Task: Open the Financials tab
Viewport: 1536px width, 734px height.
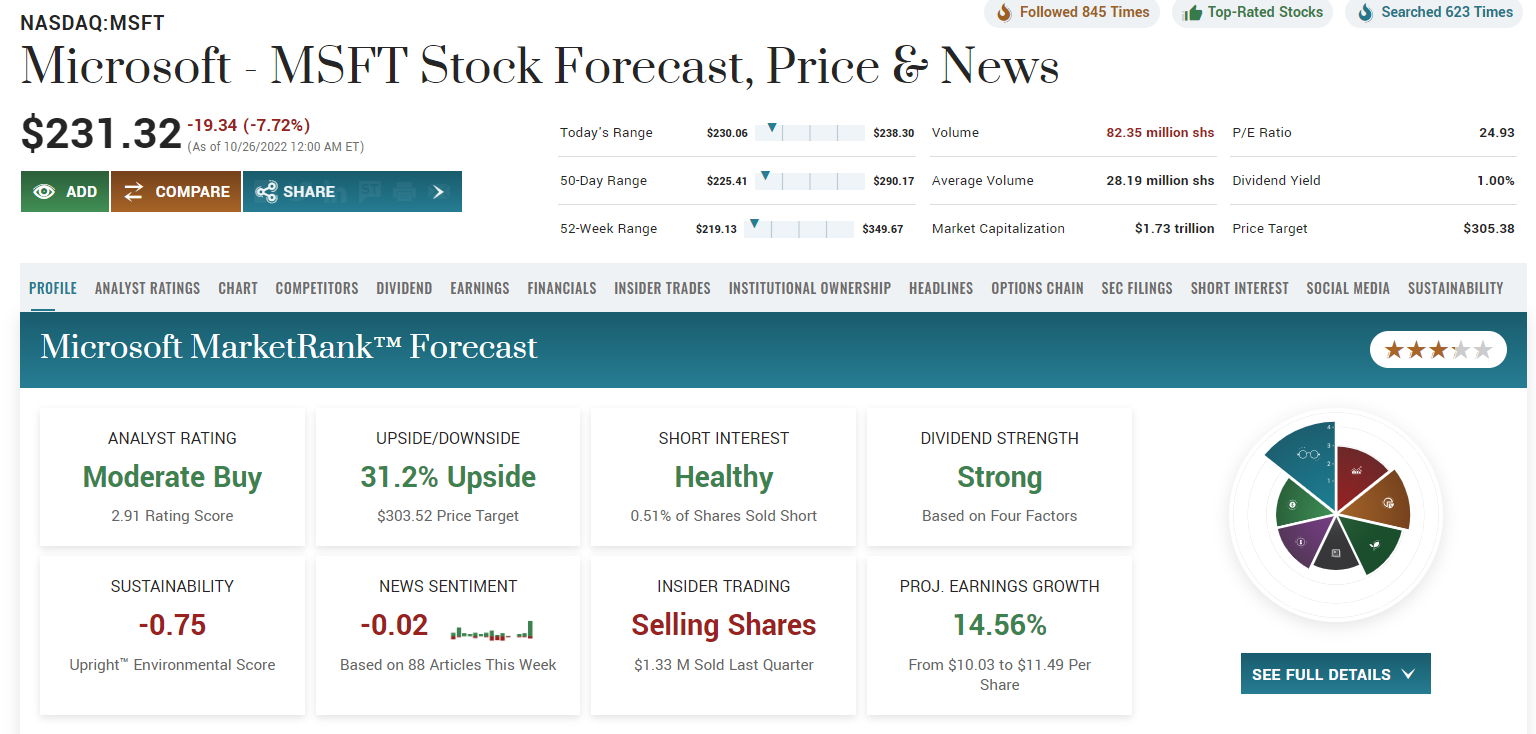Action: coord(562,288)
